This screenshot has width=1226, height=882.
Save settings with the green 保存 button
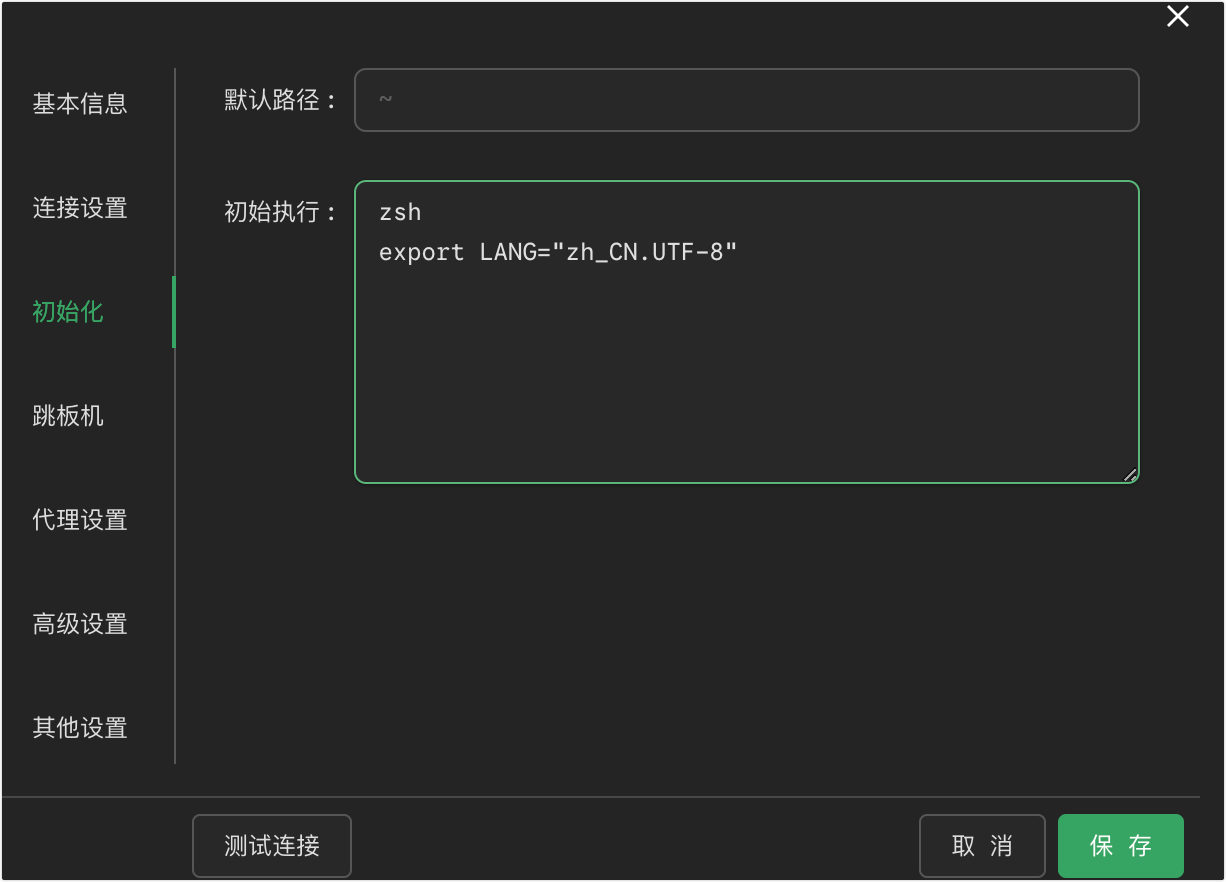tap(1120, 846)
